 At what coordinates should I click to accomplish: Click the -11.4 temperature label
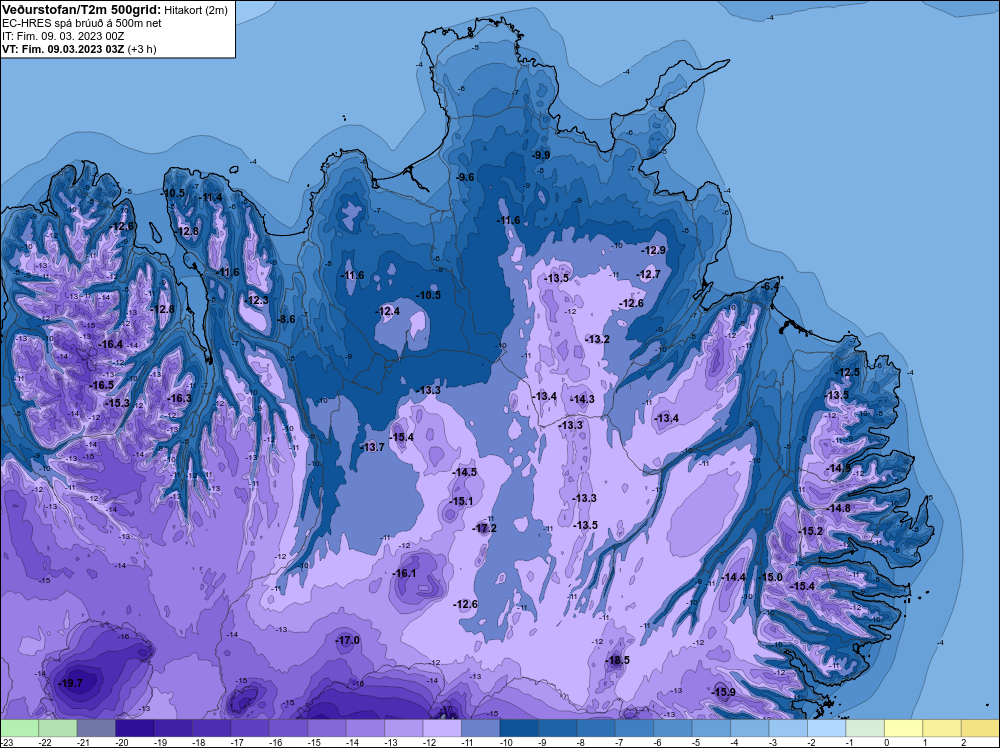(x=210, y=197)
